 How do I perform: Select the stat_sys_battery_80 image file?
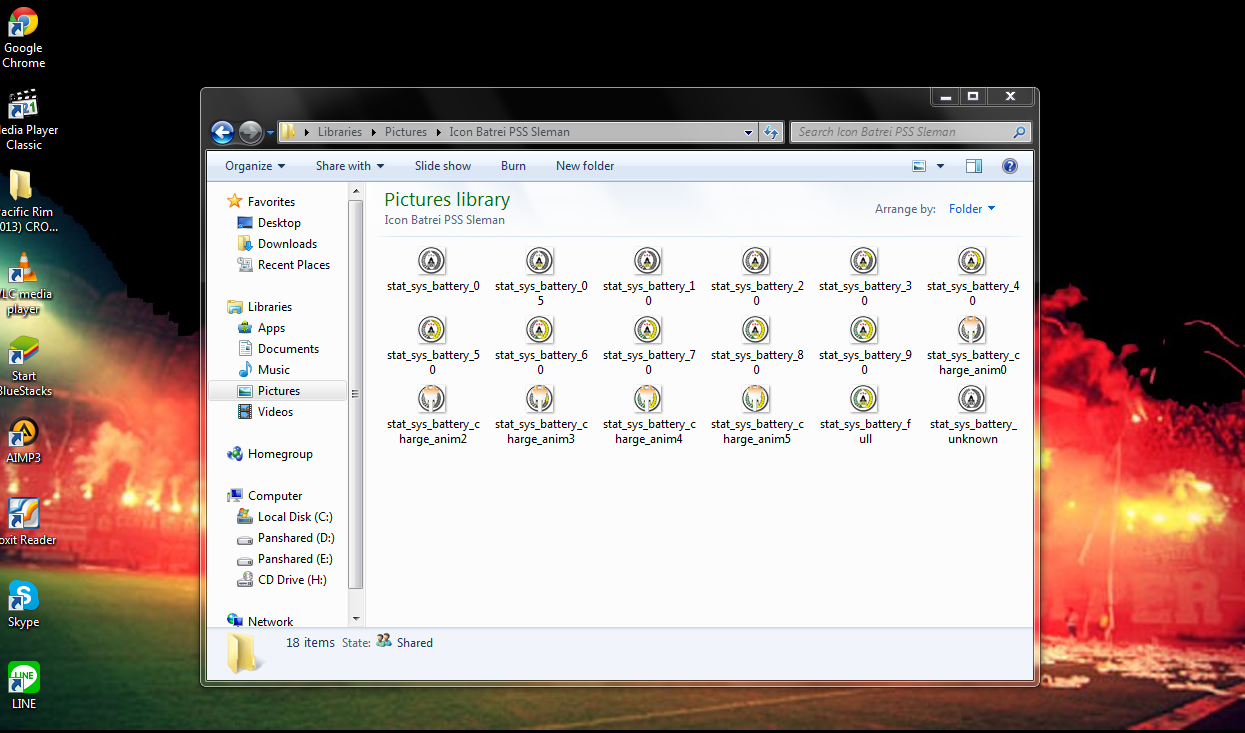[756, 346]
